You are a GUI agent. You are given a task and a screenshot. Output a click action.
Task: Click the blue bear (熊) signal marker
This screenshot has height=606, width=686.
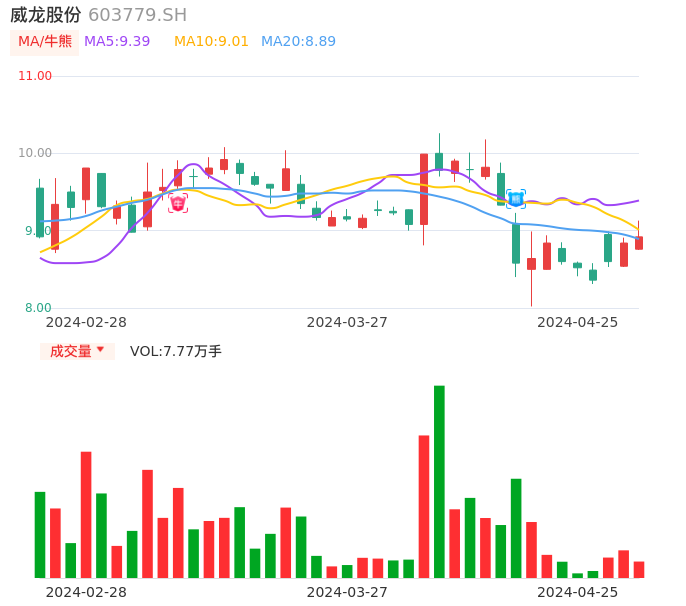(516, 199)
